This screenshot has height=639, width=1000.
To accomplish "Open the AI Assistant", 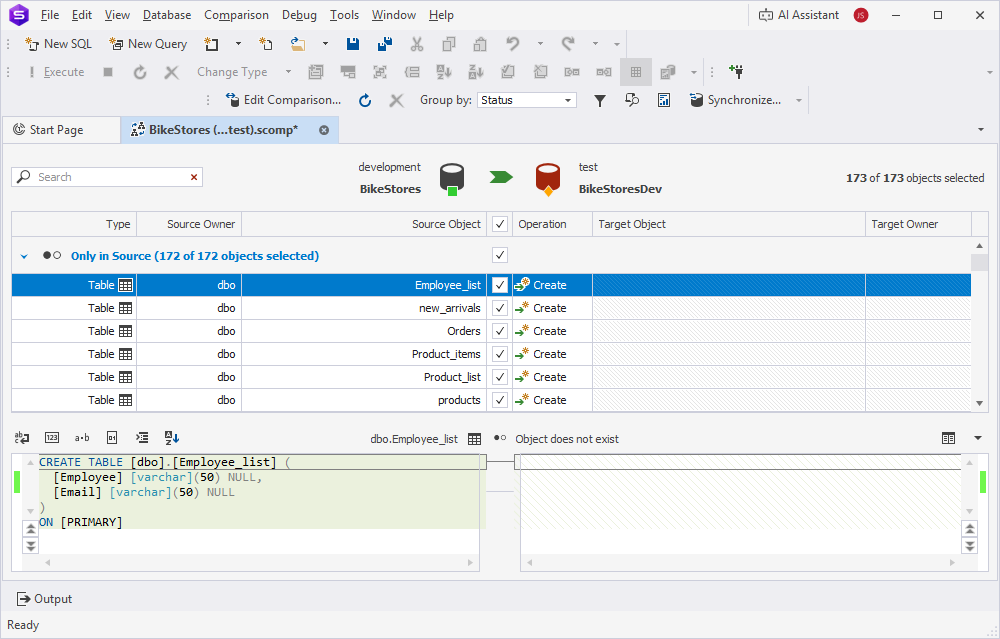I will click(x=810, y=14).
